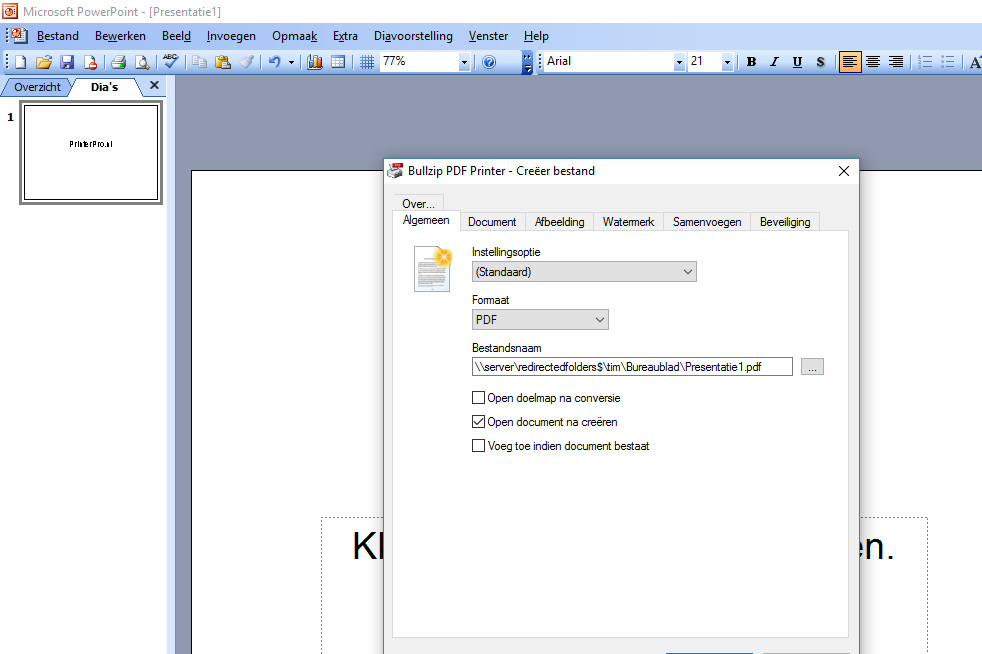Open the Help menu
The image size is (982, 654).
(536, 36)
